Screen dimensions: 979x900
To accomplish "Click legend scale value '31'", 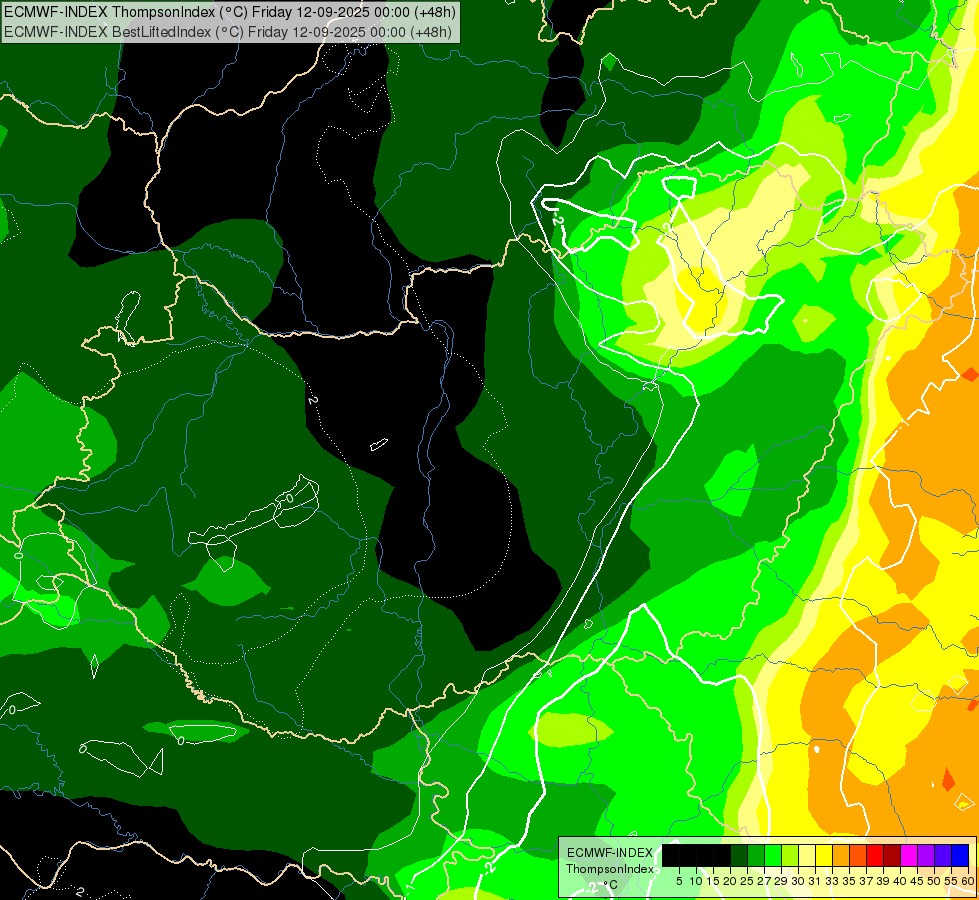I will coord(815,881).
